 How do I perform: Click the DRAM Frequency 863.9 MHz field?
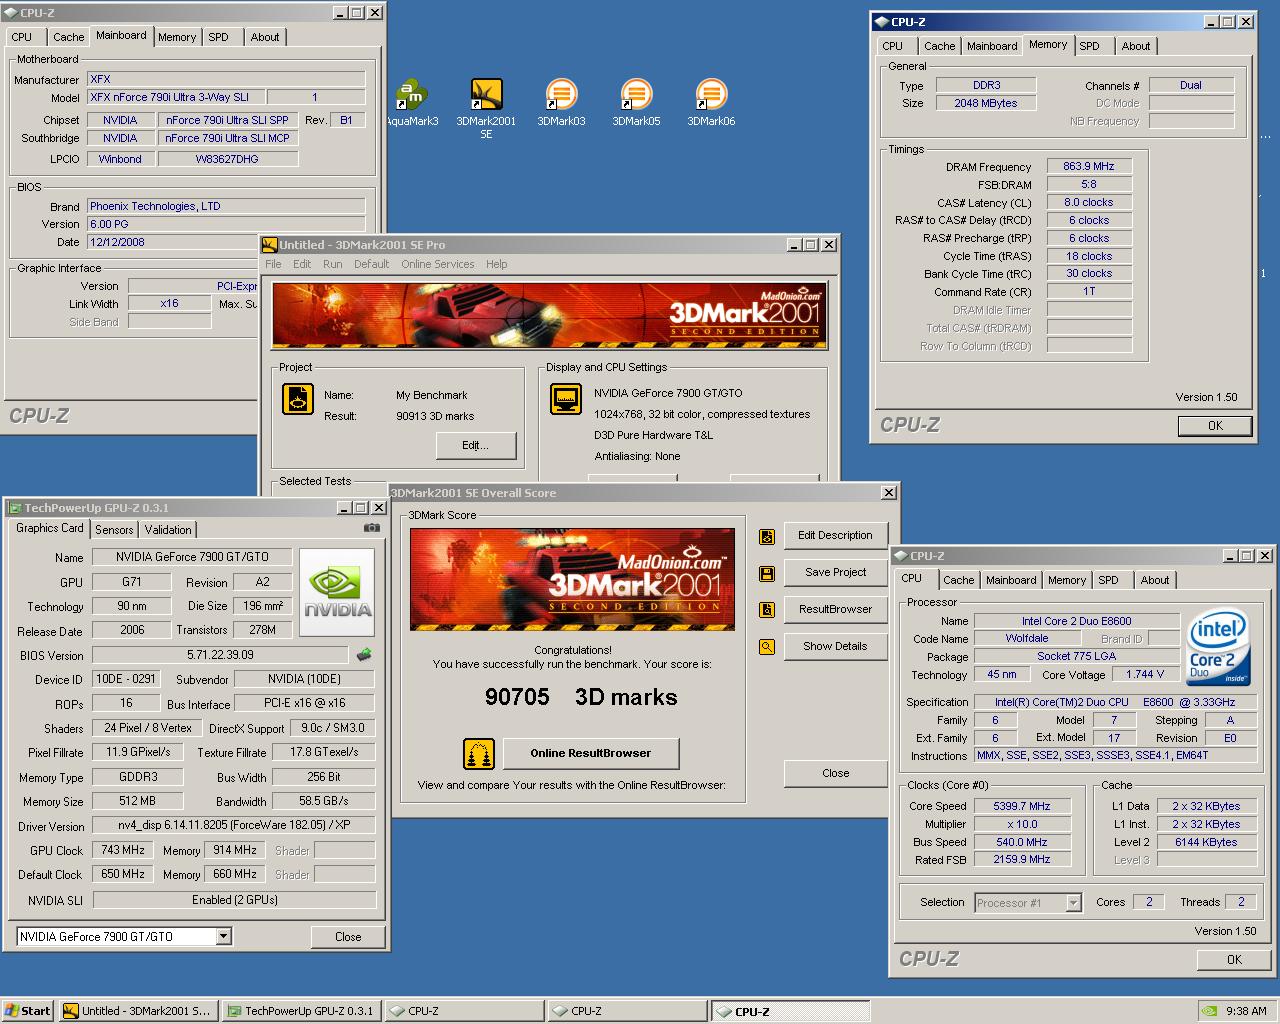(x=1089, y=166)
